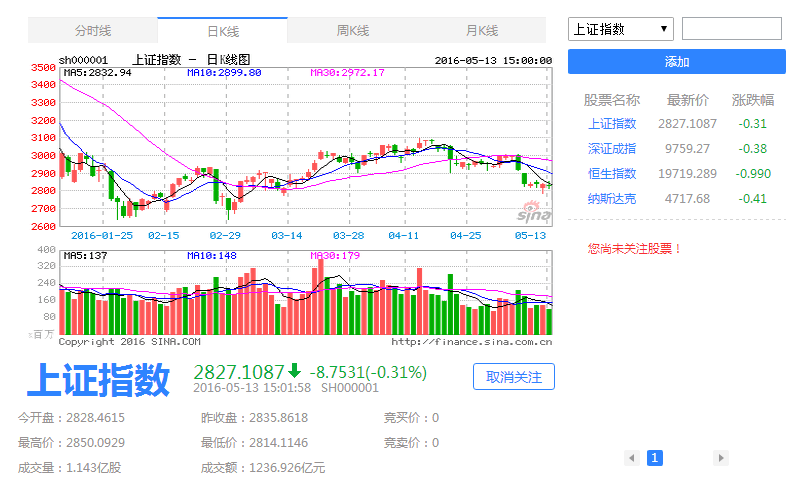Open the 深证成指 link
Viewport: 791px width, 494px height.
pos(612,149)
